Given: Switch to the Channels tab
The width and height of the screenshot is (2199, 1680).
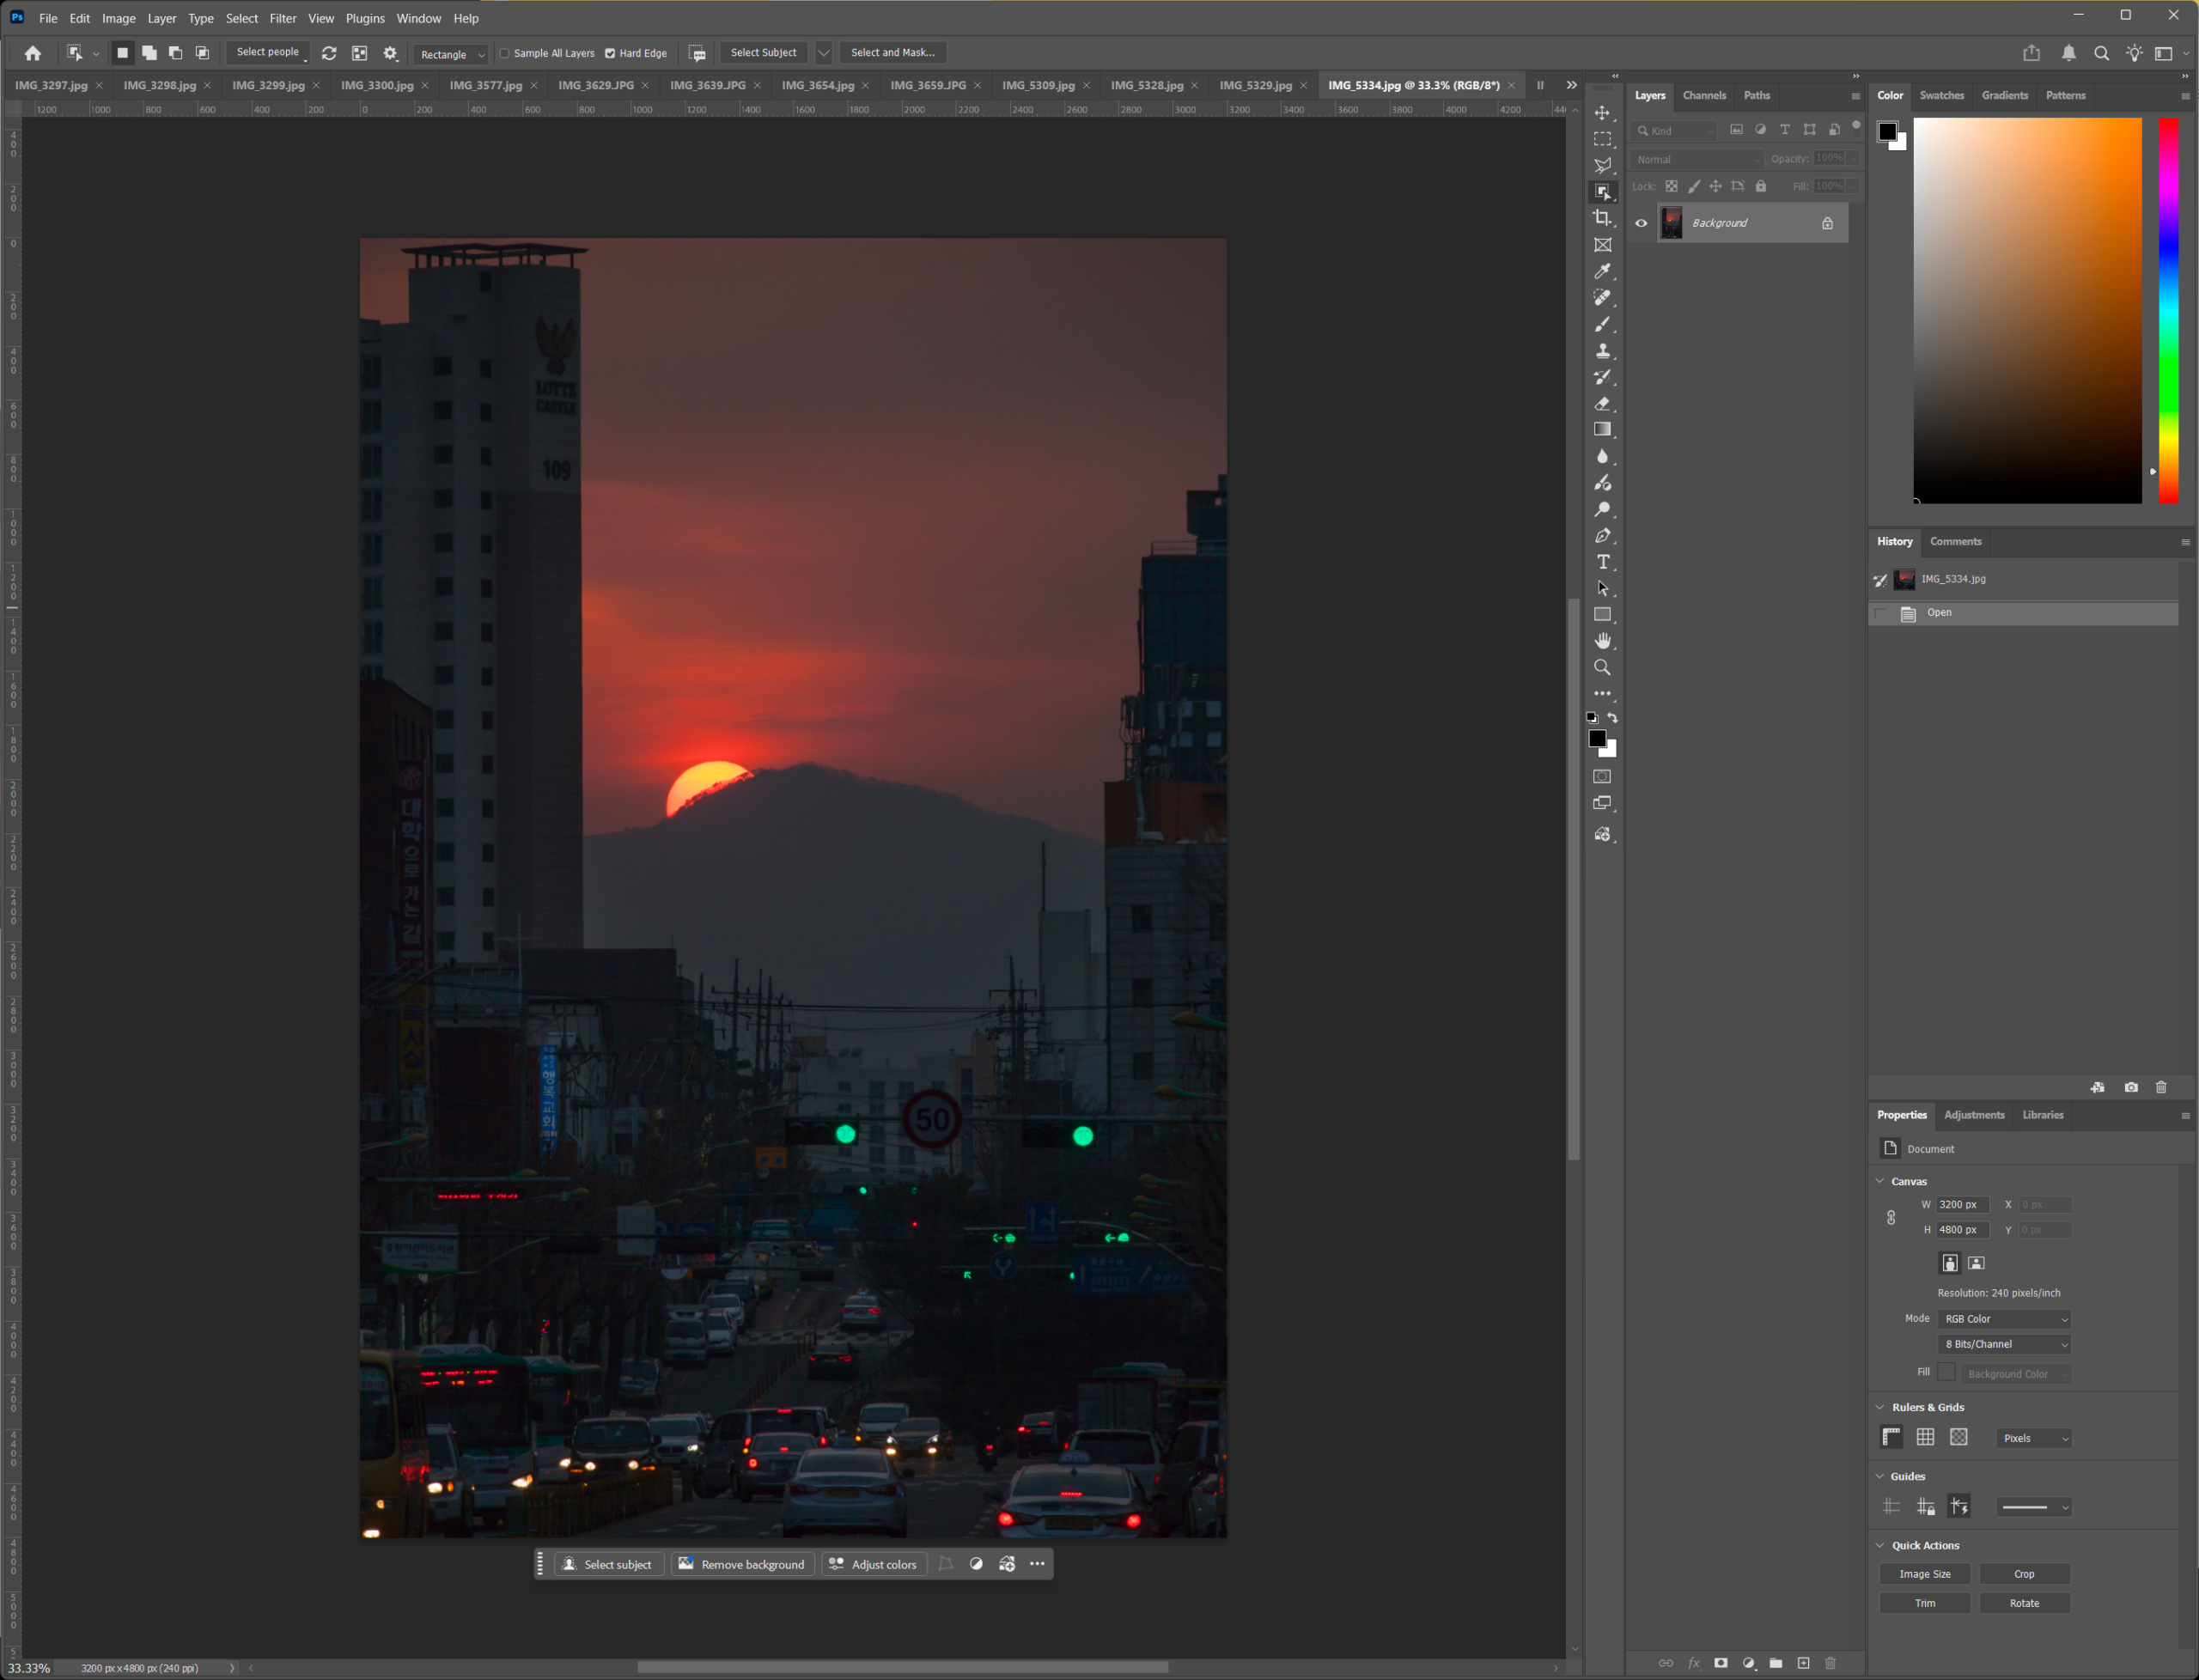Looking at the screenshot, I should pyautogui.click(x=1704, y=95).
